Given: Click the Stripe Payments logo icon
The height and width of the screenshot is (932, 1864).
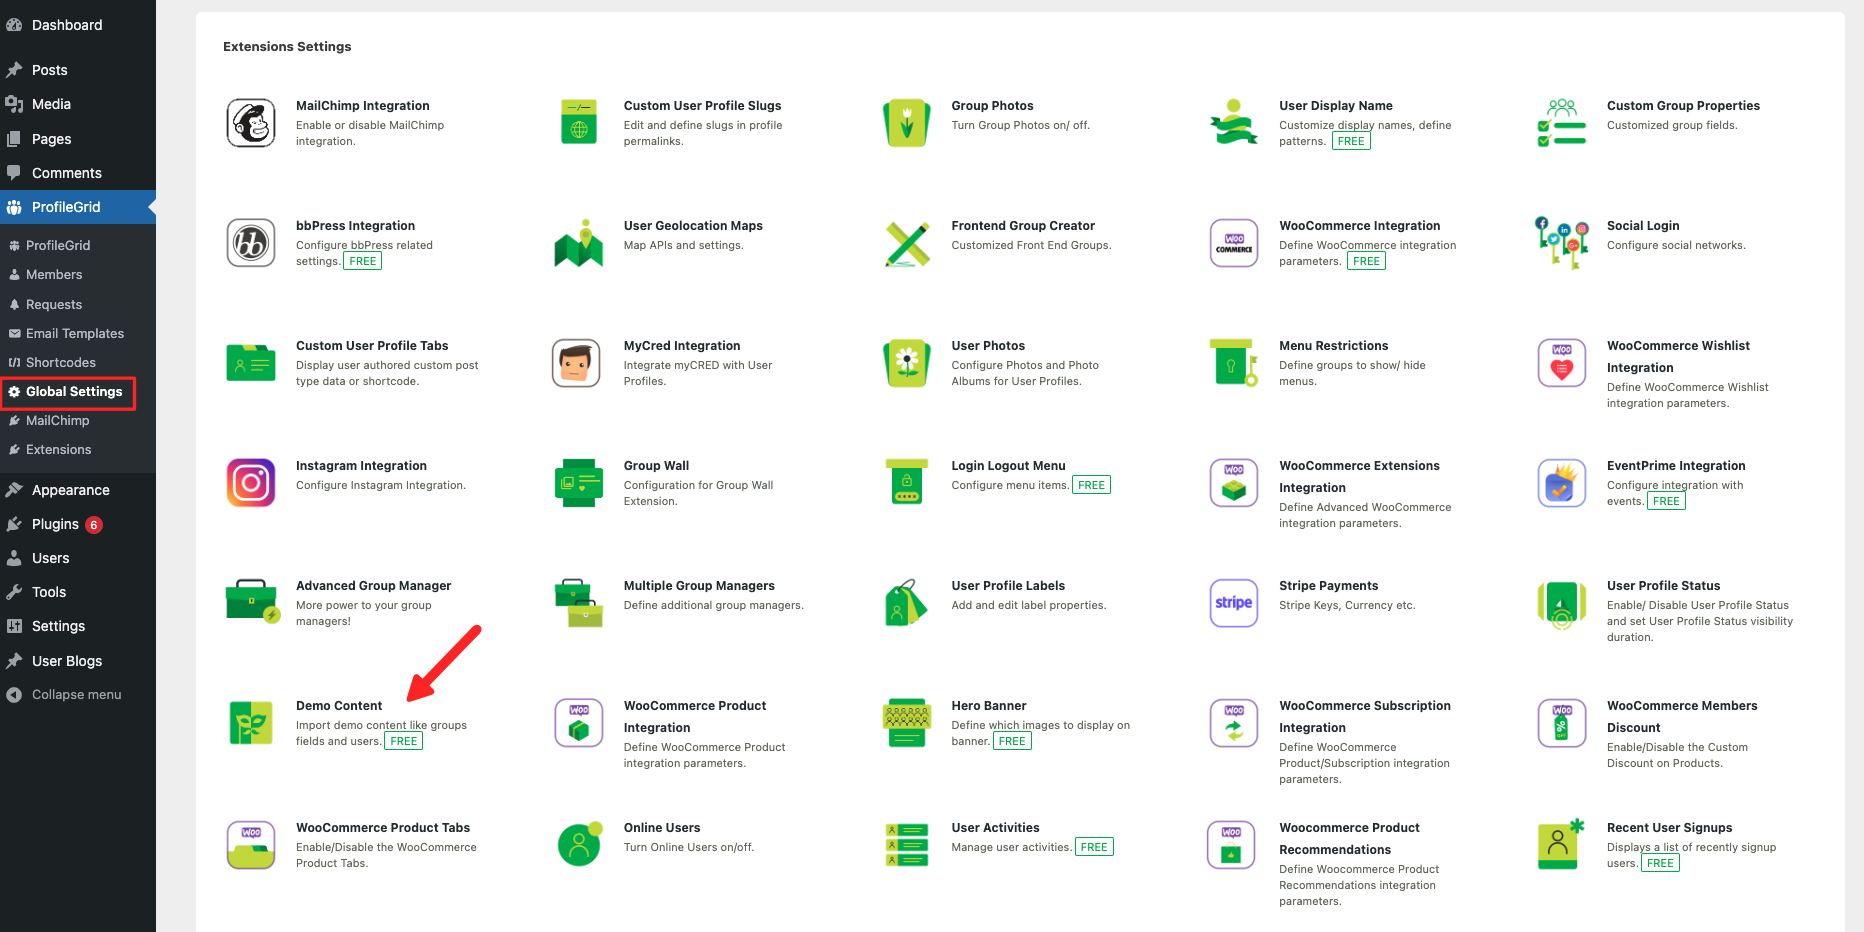Looking at the screenshot, I should click(1233, 603).
